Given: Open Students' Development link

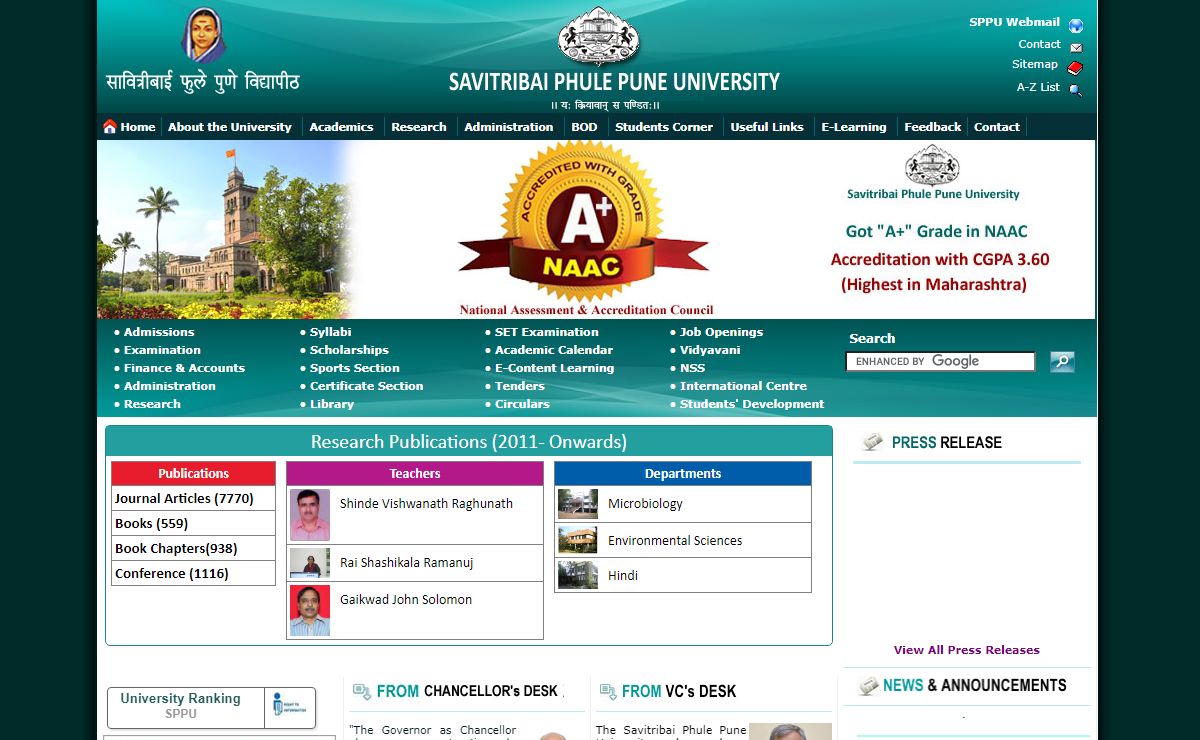Looking at the screenshot, I should (752, 404).
